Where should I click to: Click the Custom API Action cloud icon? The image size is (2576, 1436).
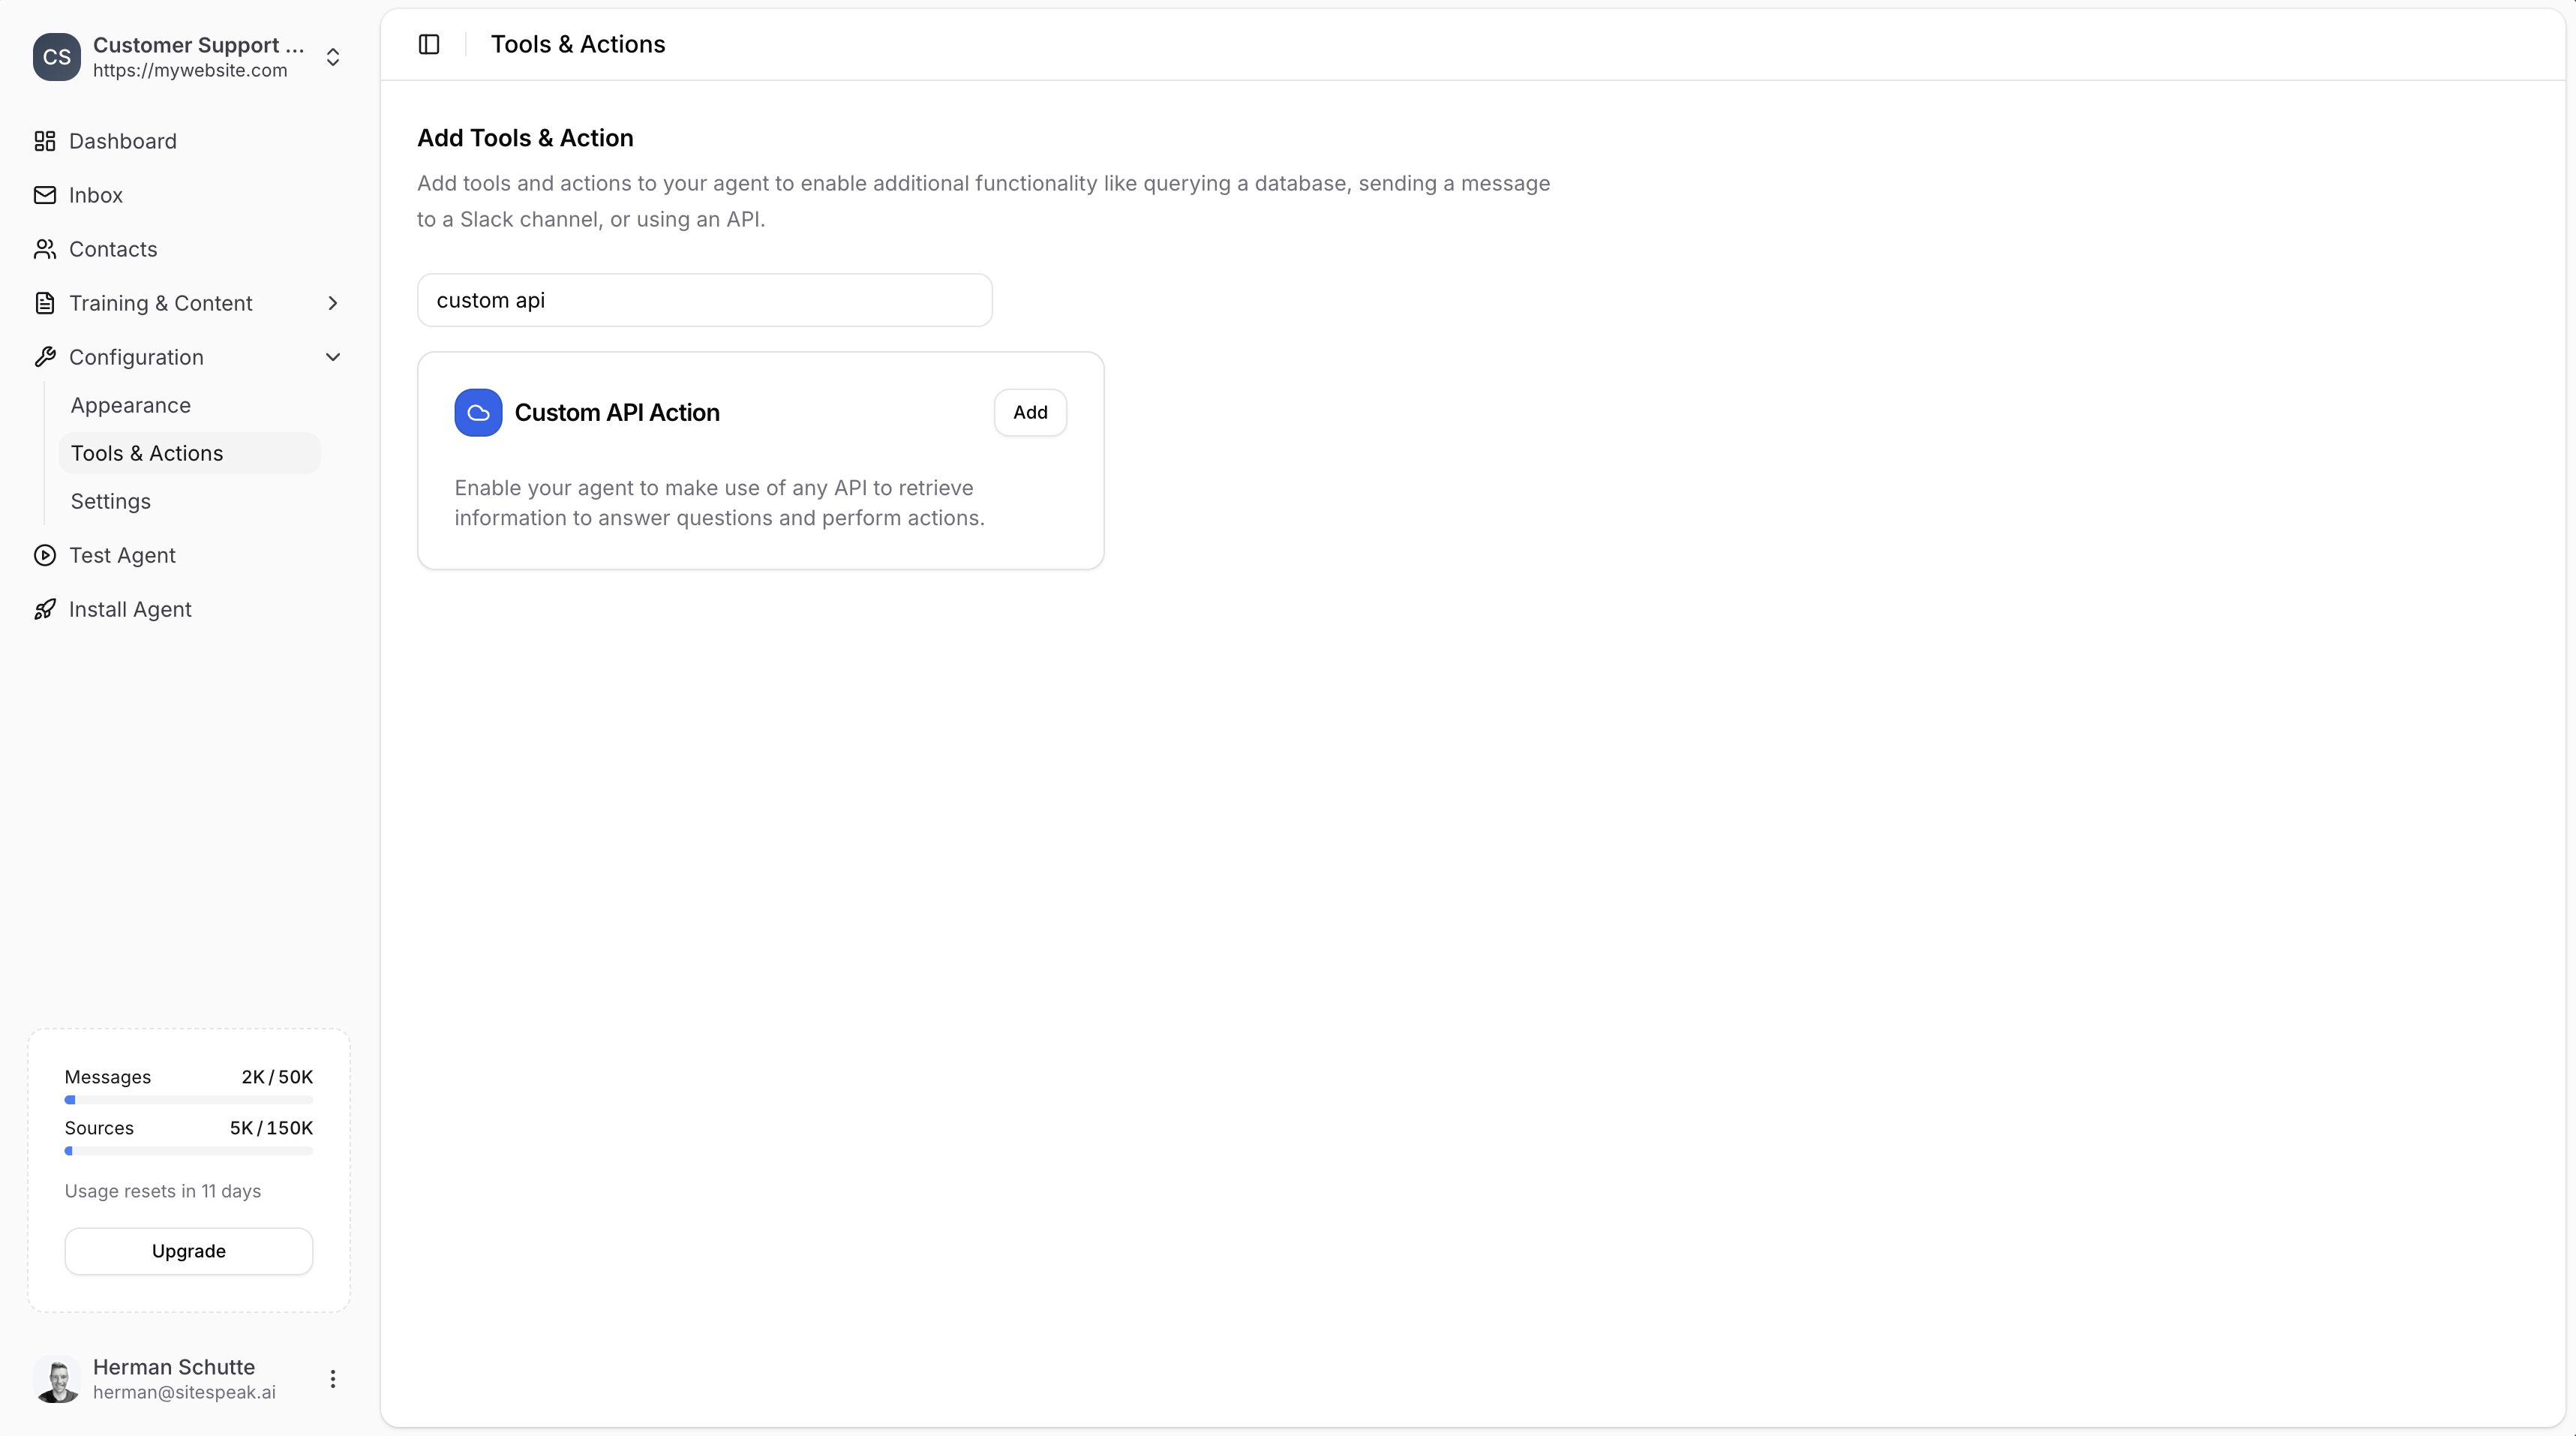click(x=477, y=412)
